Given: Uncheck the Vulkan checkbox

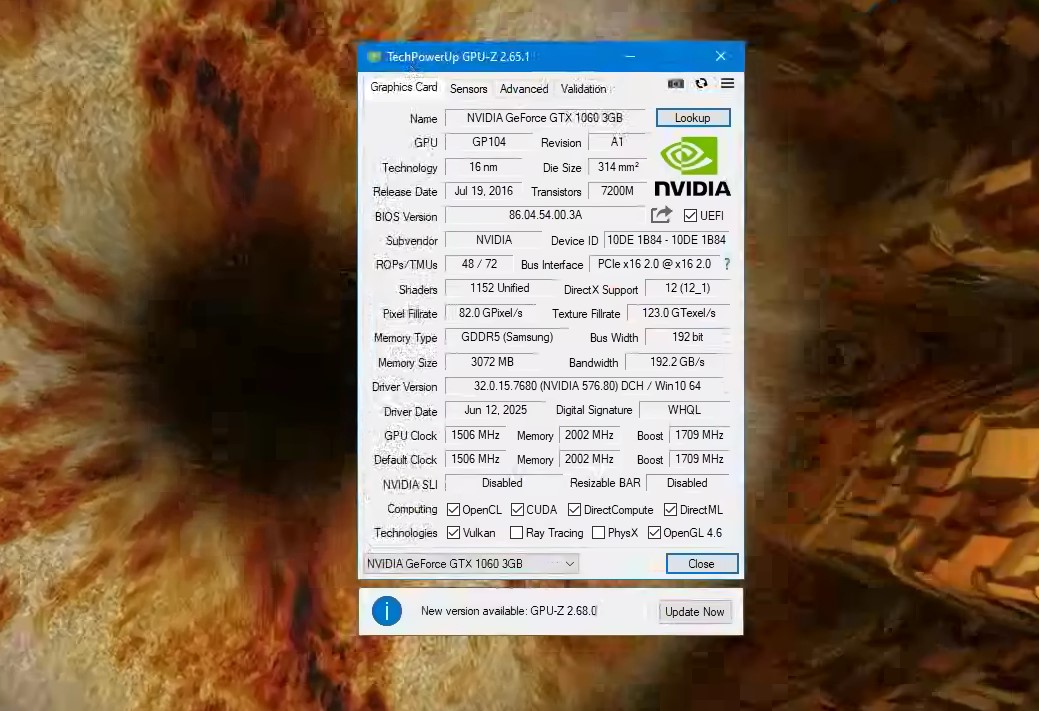Looking at the screenshot, I should pos(453,533).
